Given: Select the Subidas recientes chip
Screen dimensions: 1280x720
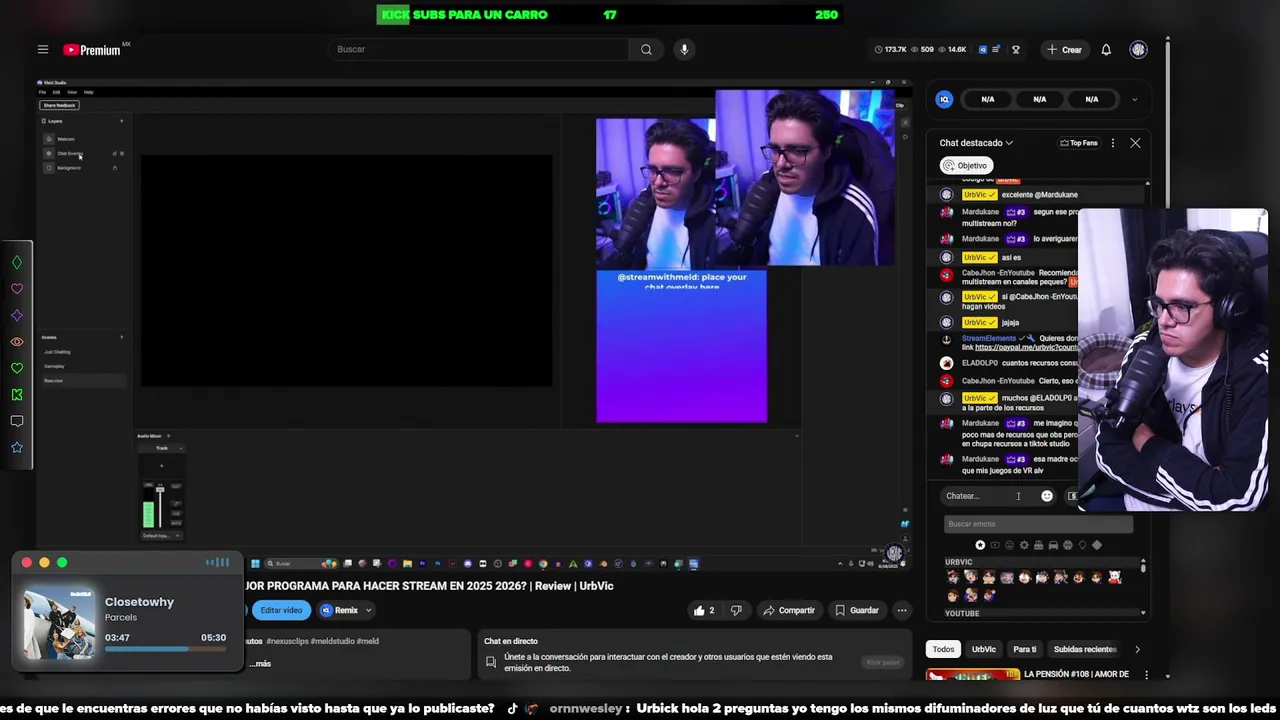Looking at the screenshot, I should 1085,649.
